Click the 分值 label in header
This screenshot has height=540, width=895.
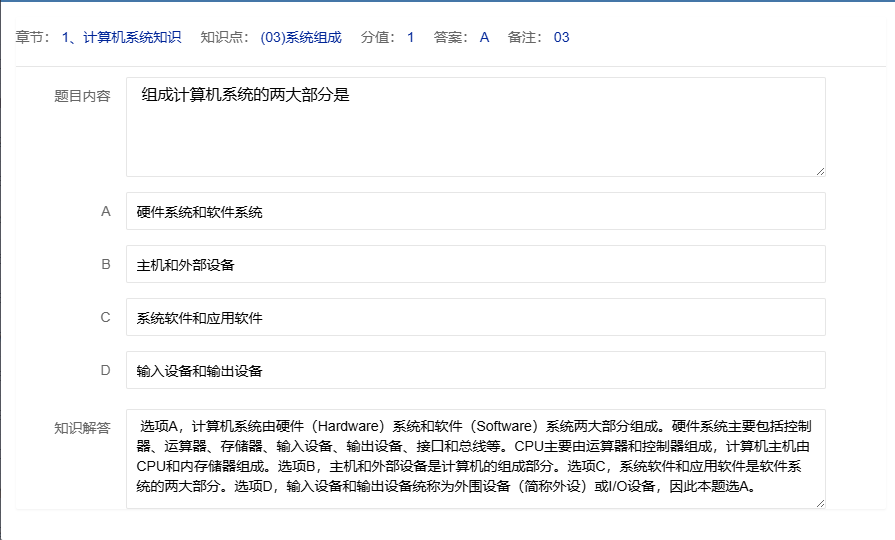(x=376, y=37)
